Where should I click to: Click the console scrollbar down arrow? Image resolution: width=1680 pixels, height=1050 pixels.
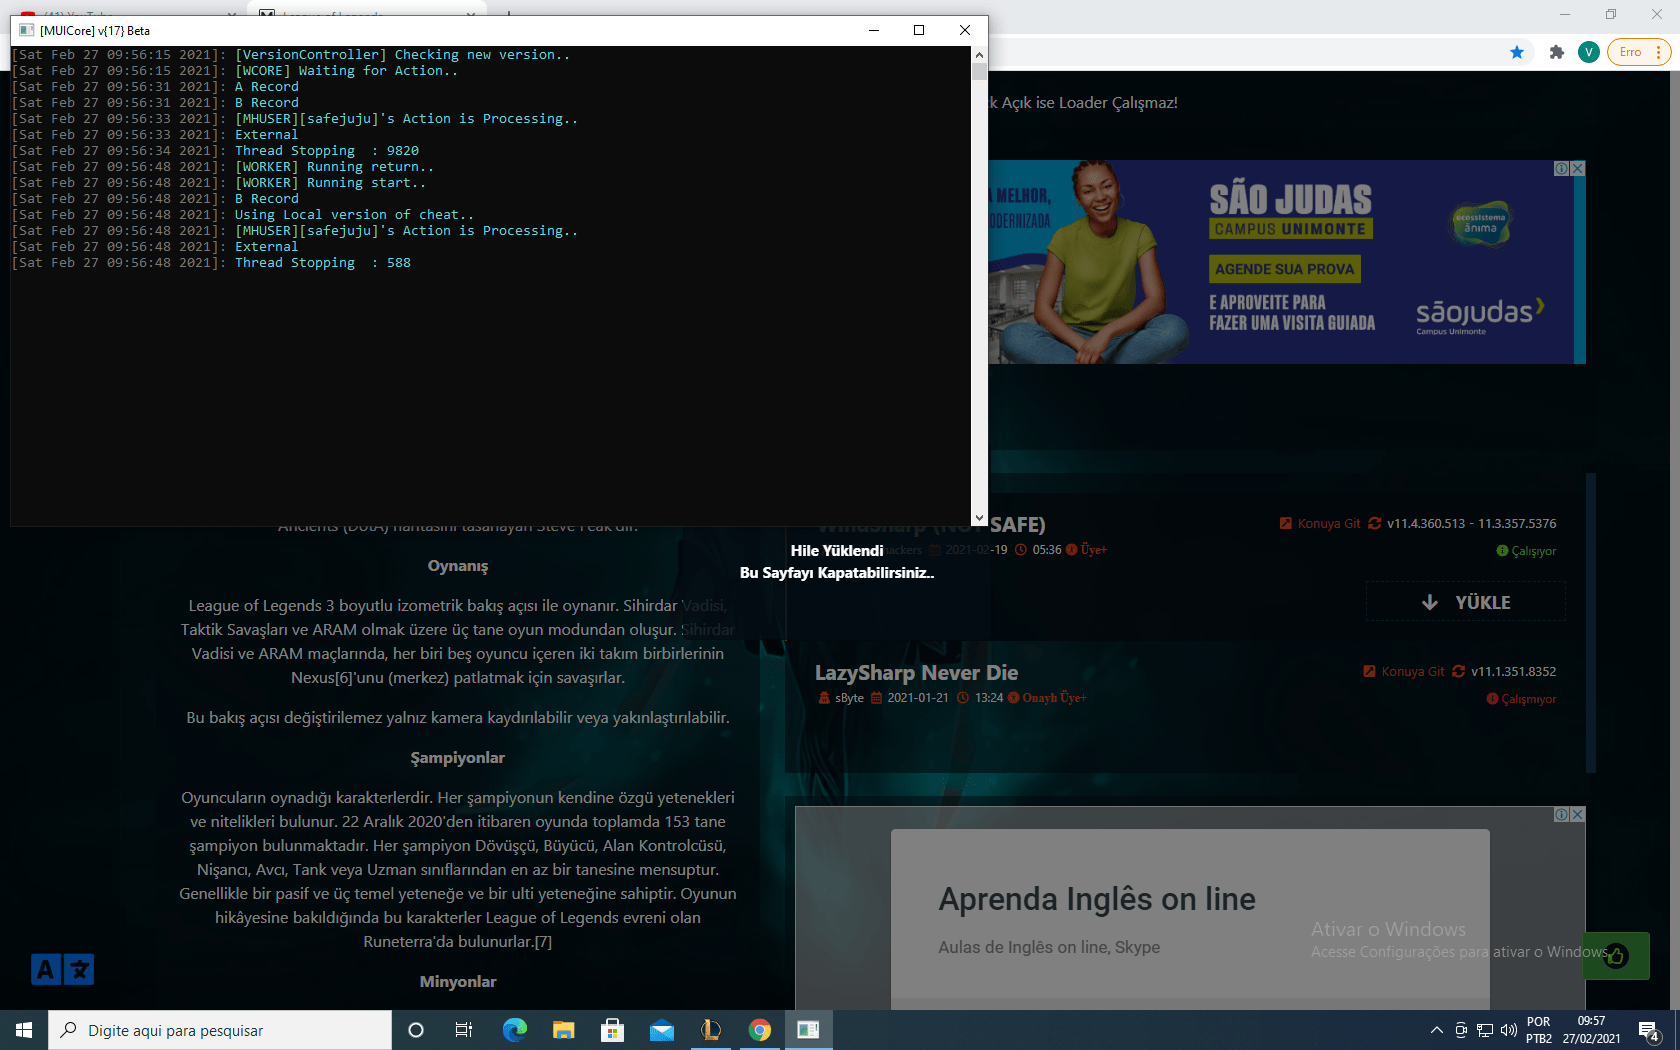[x=979, y=518]
